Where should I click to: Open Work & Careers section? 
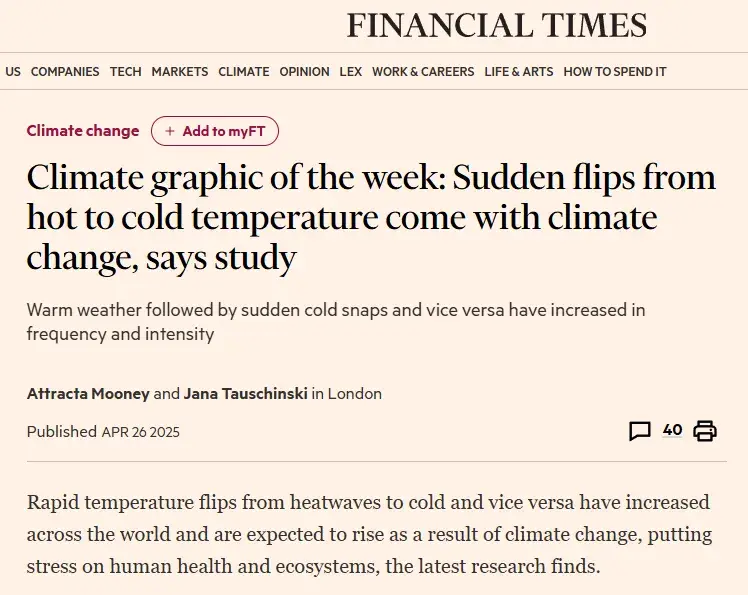click(423, 72)
